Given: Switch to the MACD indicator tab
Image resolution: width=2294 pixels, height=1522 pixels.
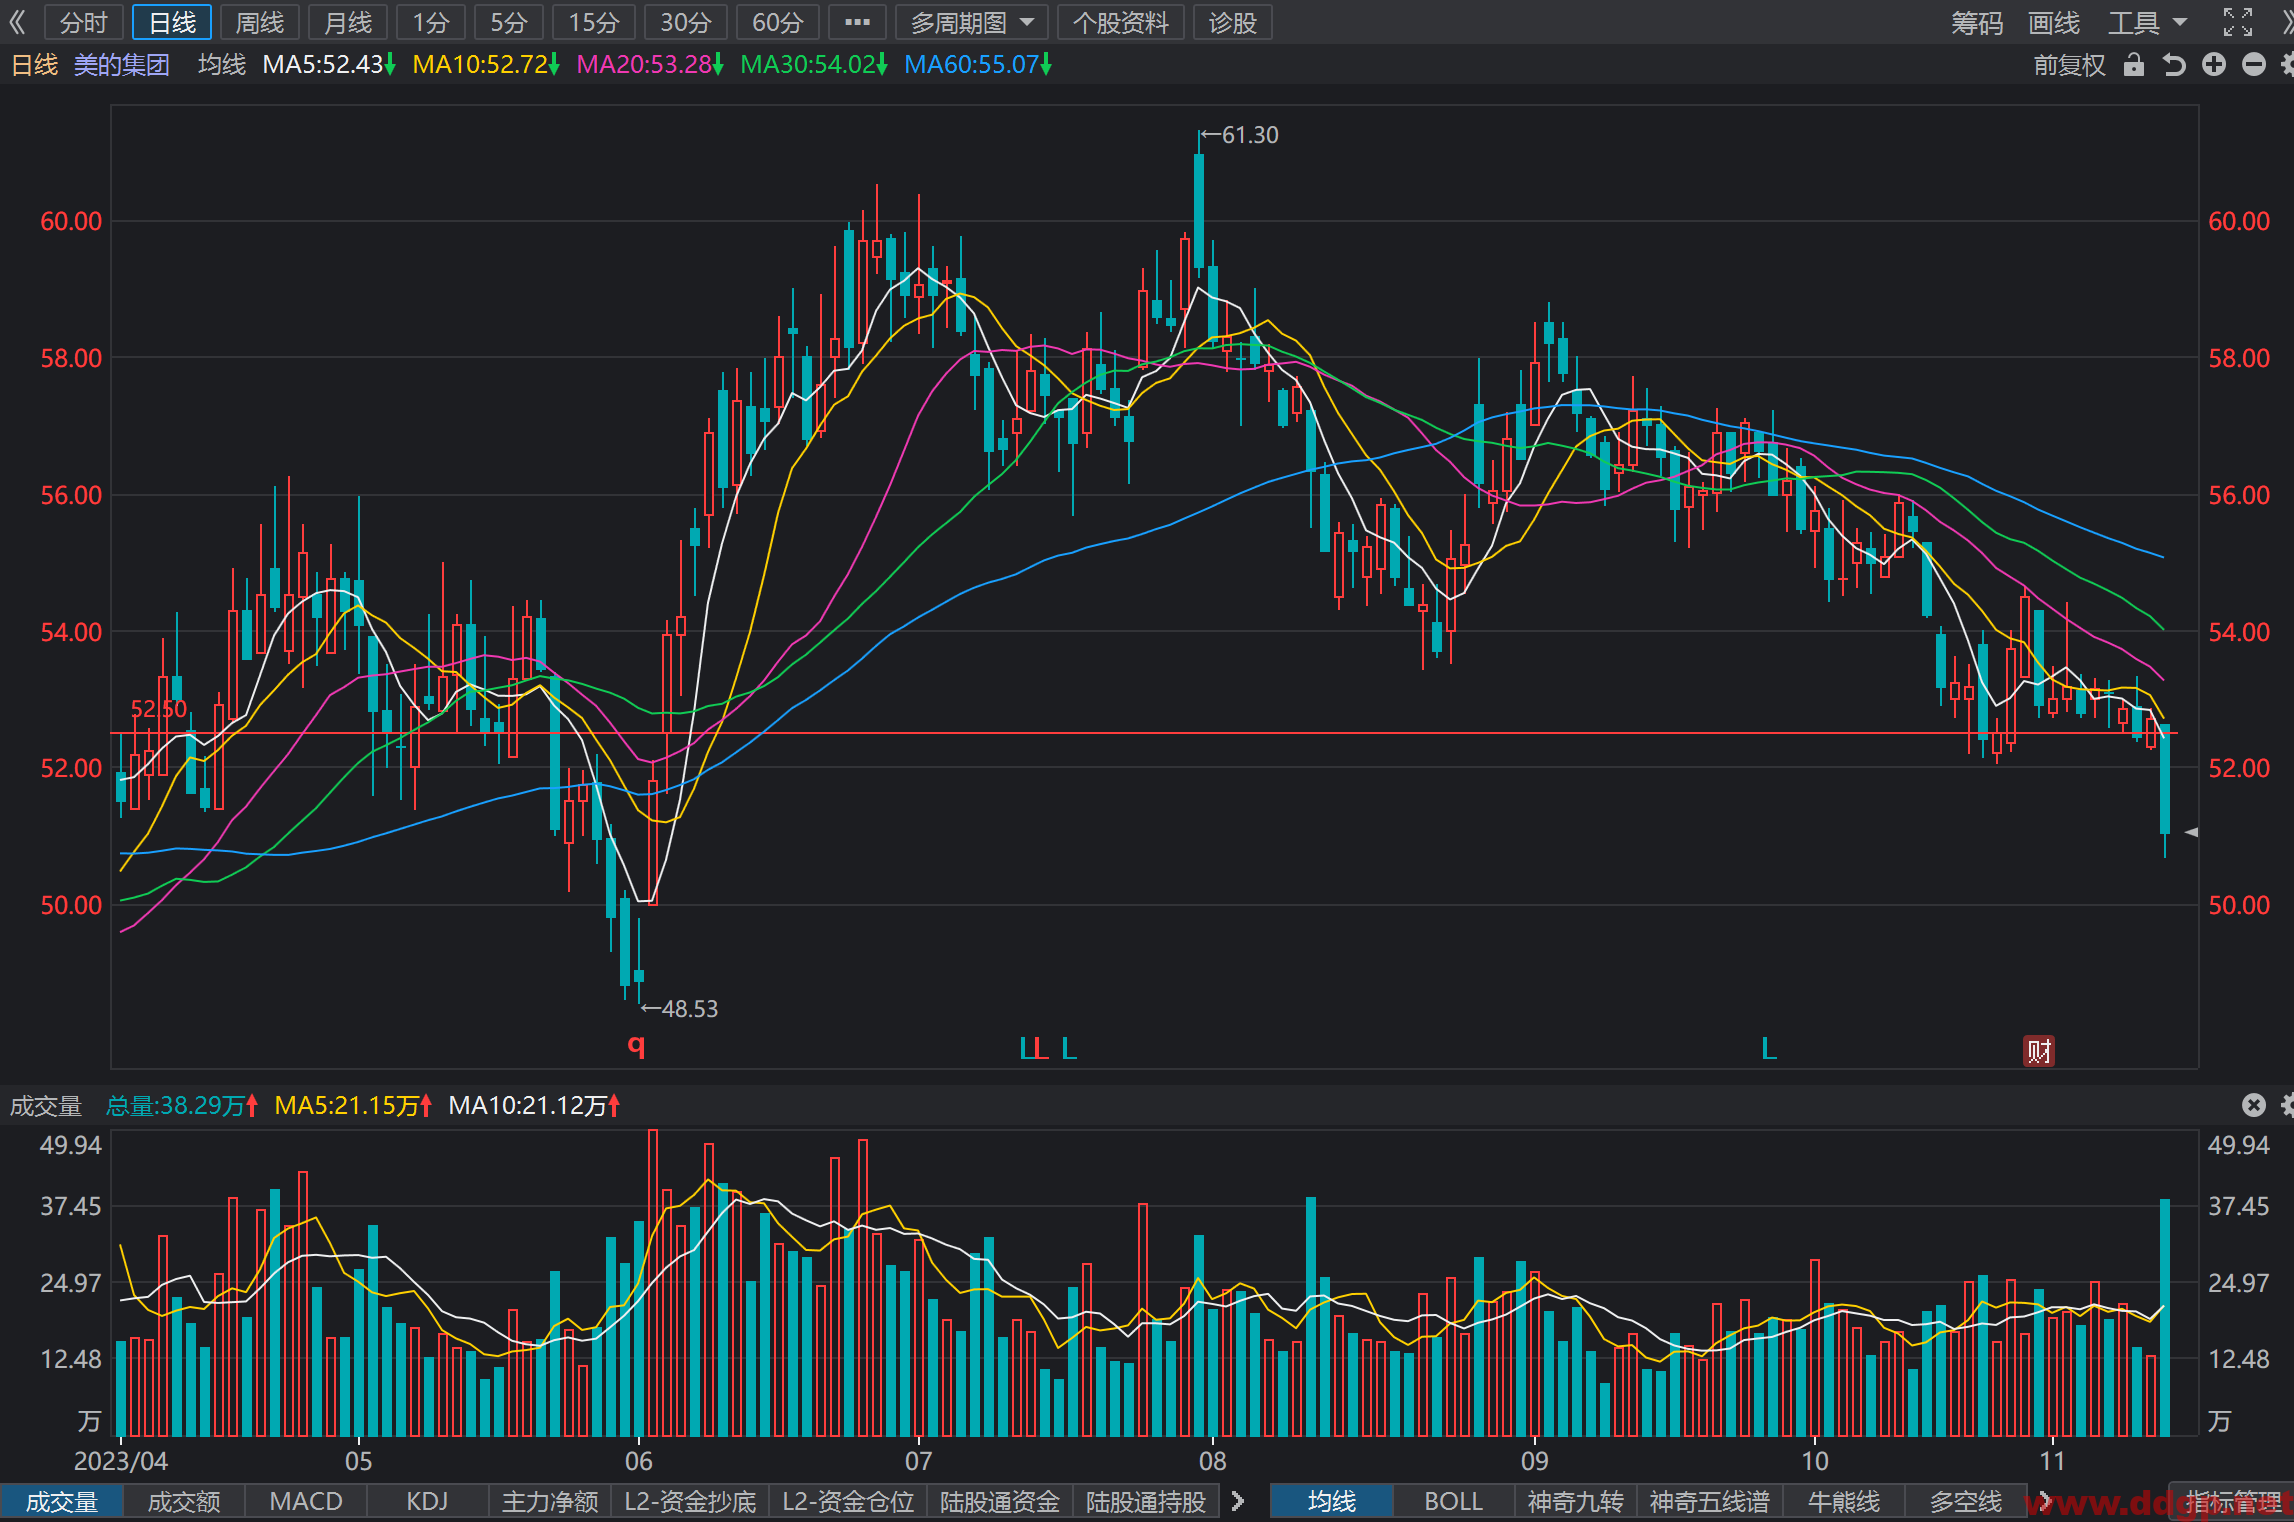Looking at the screenshot, I should (x=306, y=1501).
